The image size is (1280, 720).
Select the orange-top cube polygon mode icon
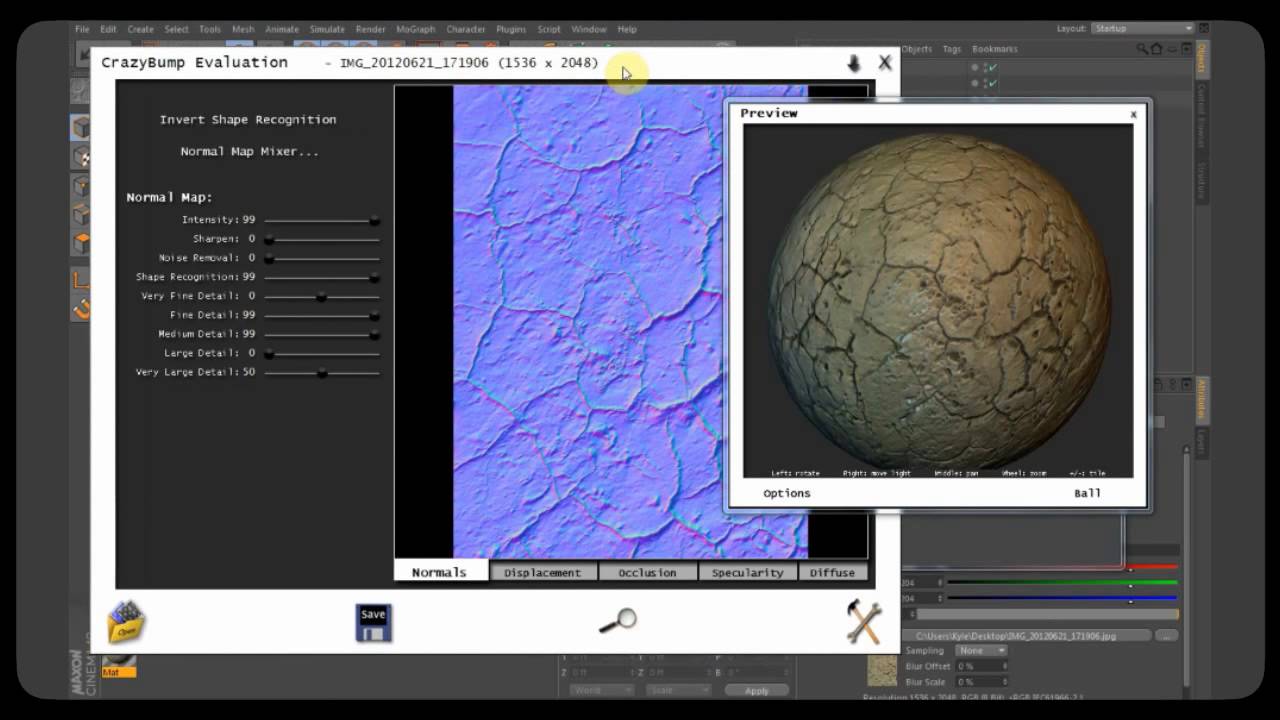coord(81,243)
